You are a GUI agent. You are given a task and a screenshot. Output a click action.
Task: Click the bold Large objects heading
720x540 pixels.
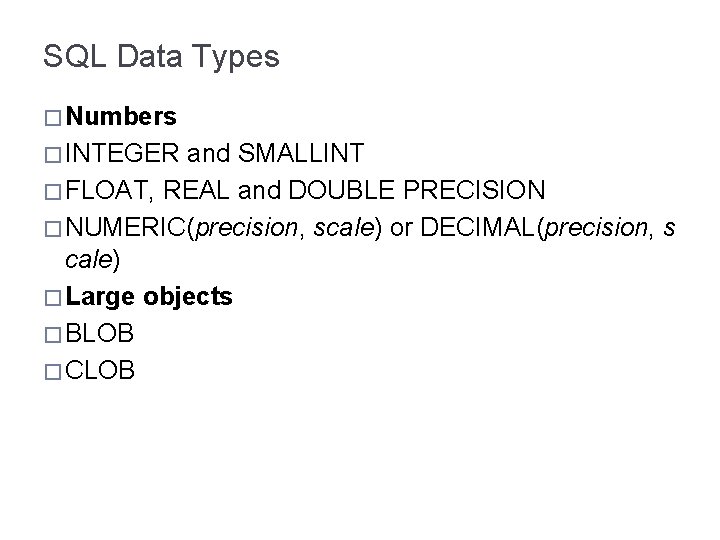click(x=148, y=298)
